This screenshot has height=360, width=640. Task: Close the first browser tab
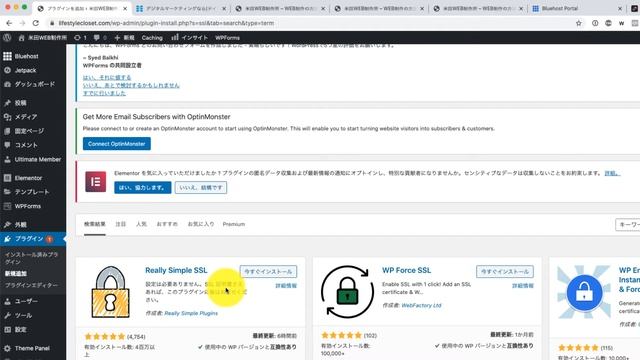[x=125, y=8]
